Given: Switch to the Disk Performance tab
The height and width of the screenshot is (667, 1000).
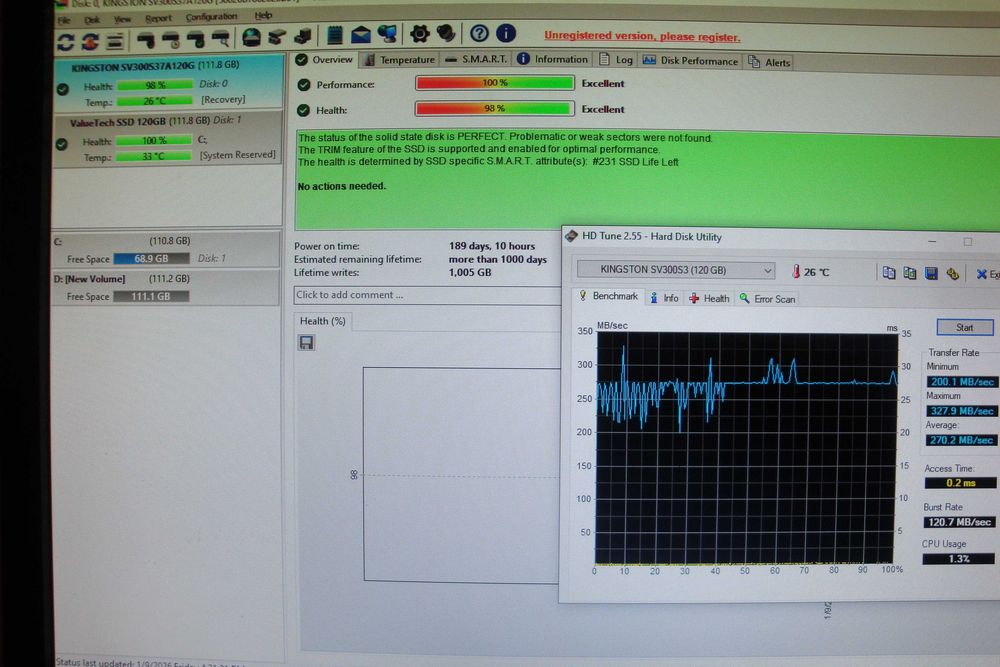Looking at the screenshot, I should click(689, 61).
